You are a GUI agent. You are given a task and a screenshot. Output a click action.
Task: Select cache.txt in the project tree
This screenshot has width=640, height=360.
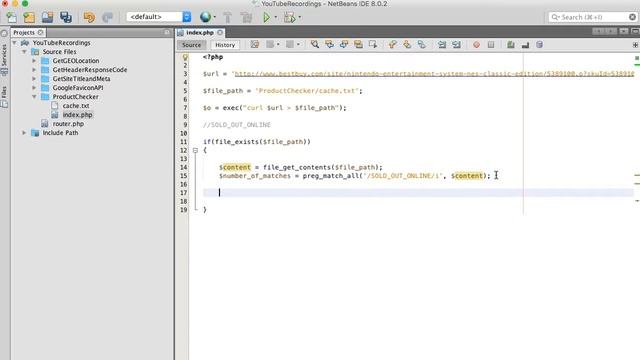[x=76, y=106]
